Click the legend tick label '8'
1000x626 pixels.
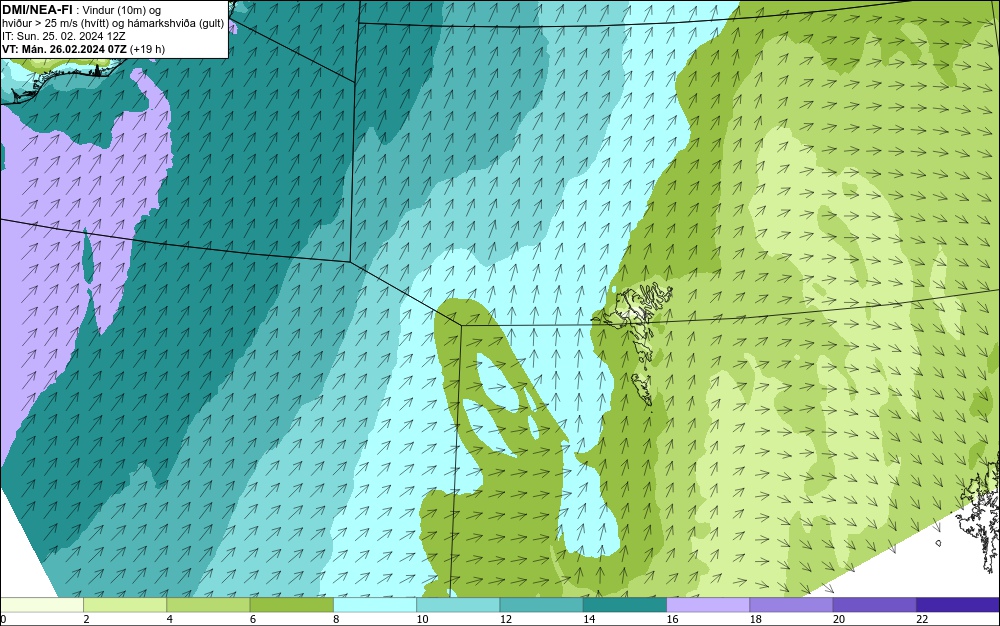point(336,619)
